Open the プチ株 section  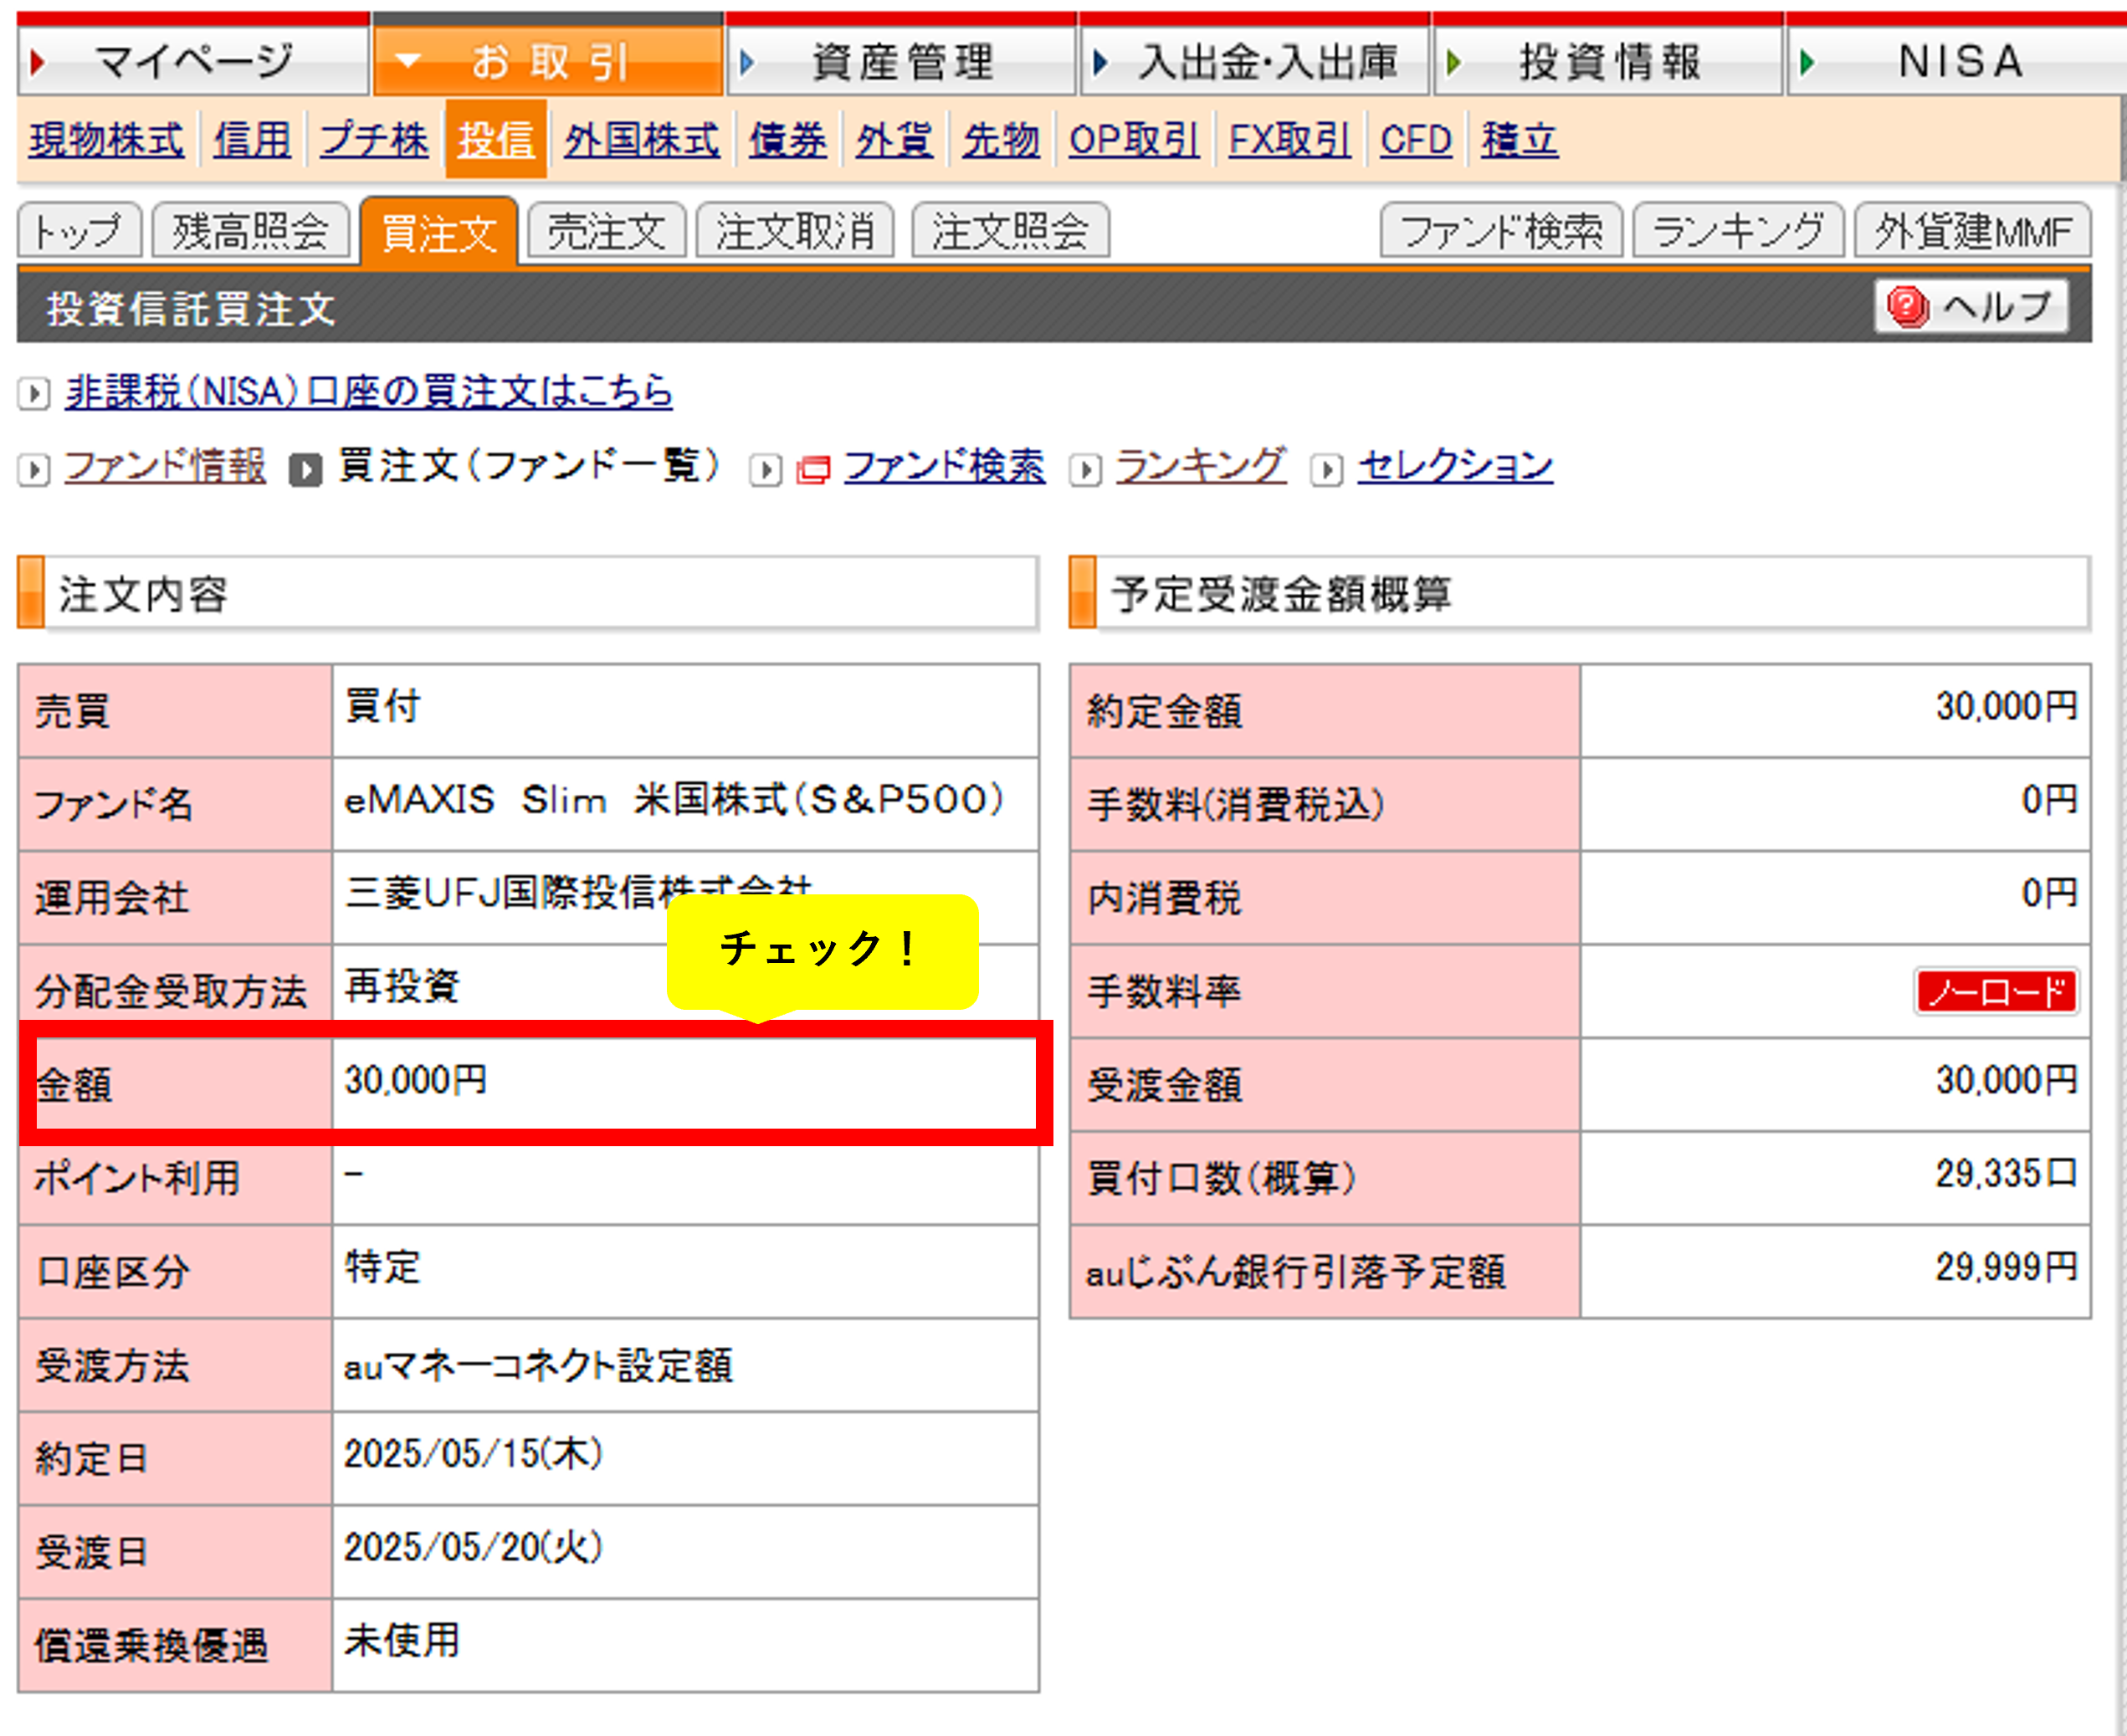(x=374, y=140)
